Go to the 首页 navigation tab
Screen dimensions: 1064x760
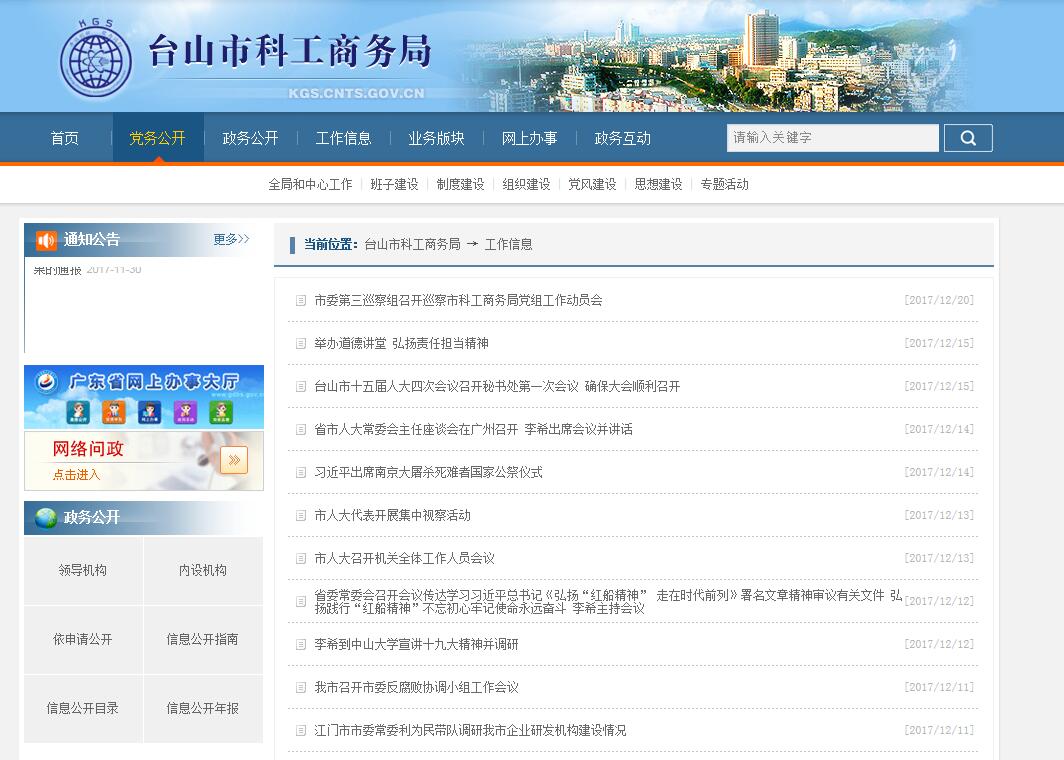pos(65,138)
